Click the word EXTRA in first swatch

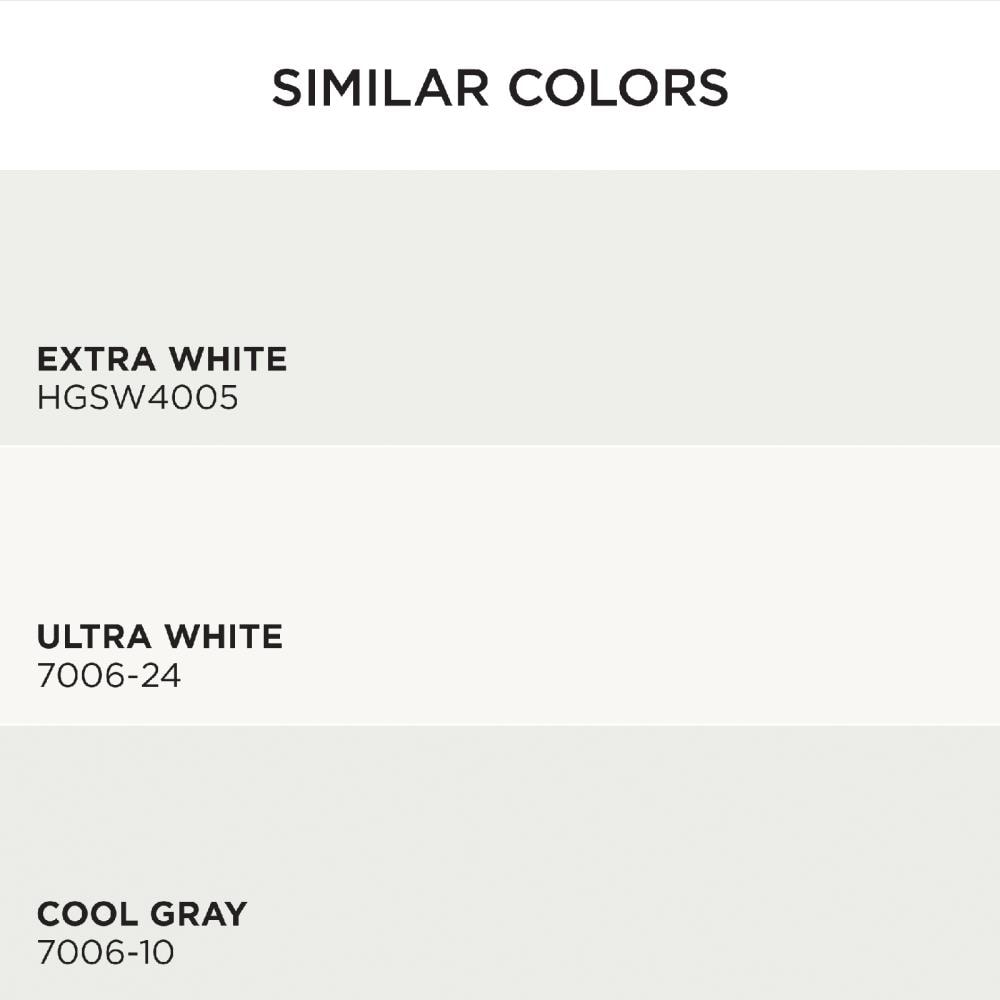(x=96, y=359)
